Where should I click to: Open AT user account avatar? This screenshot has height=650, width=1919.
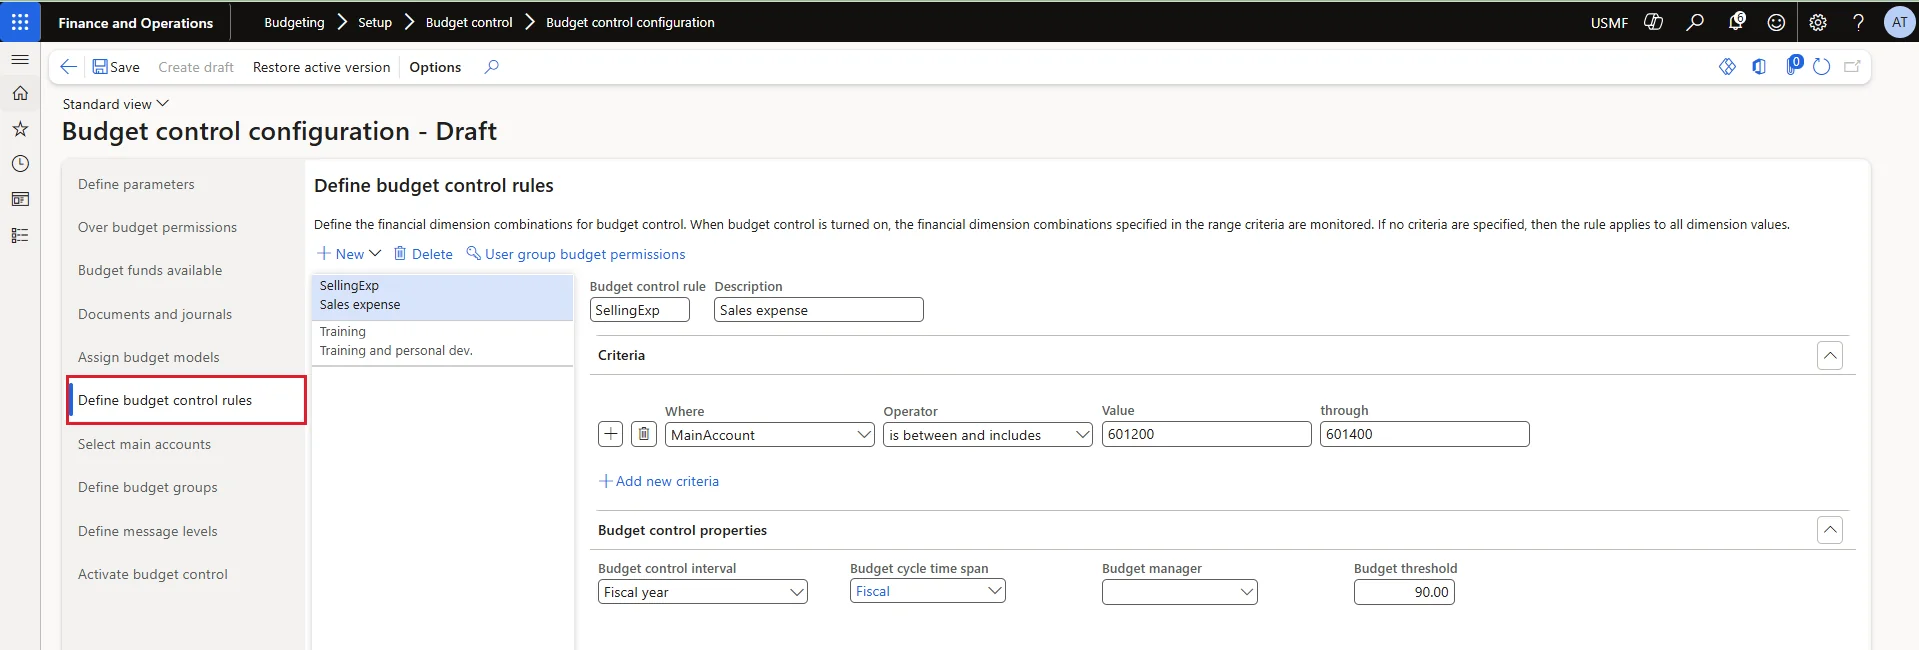click(x=1899, y=22)
